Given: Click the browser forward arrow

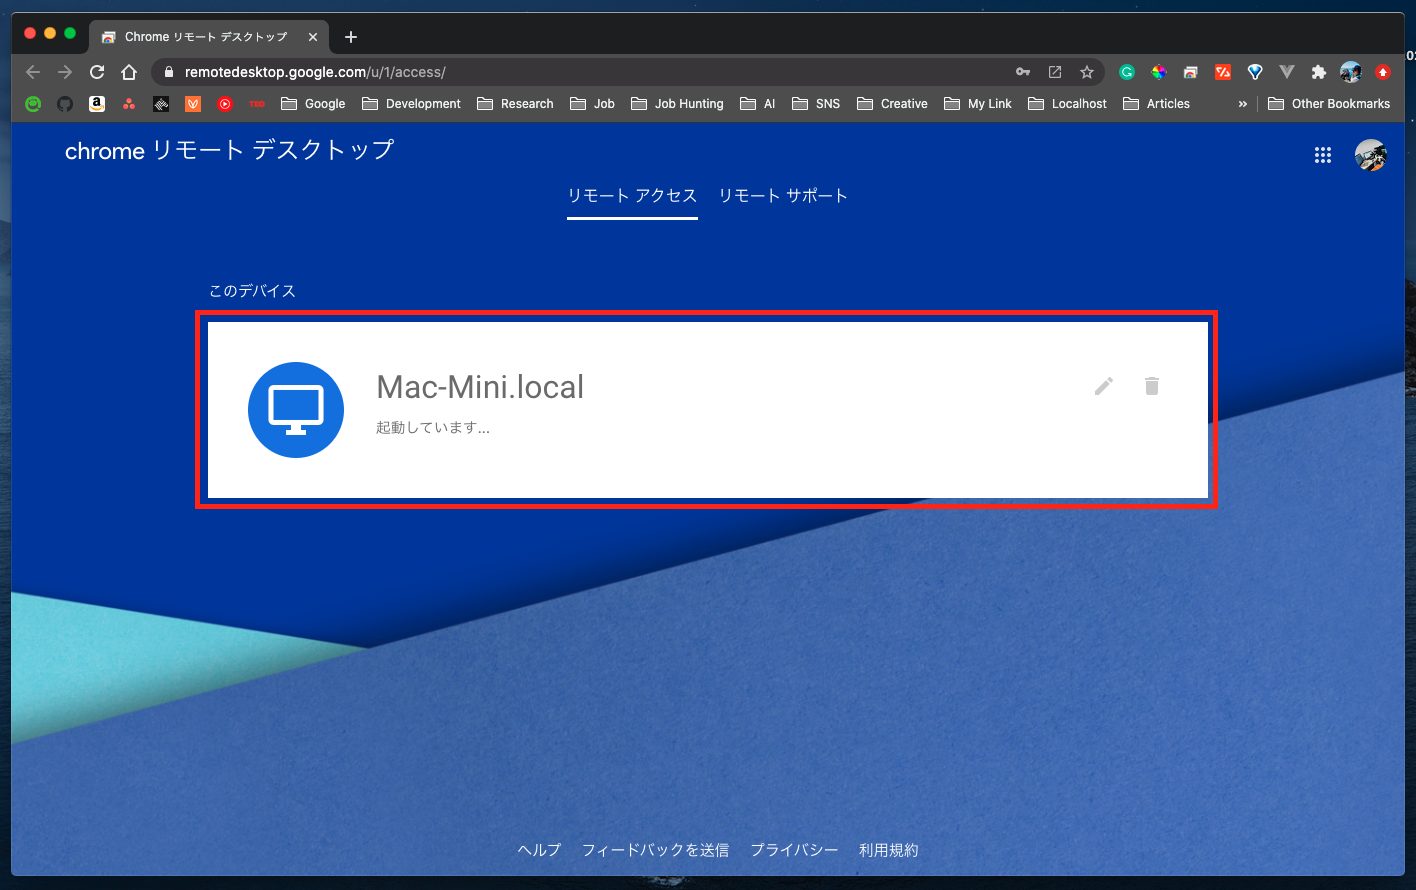Looking at the screenshot, I should 65,72.
